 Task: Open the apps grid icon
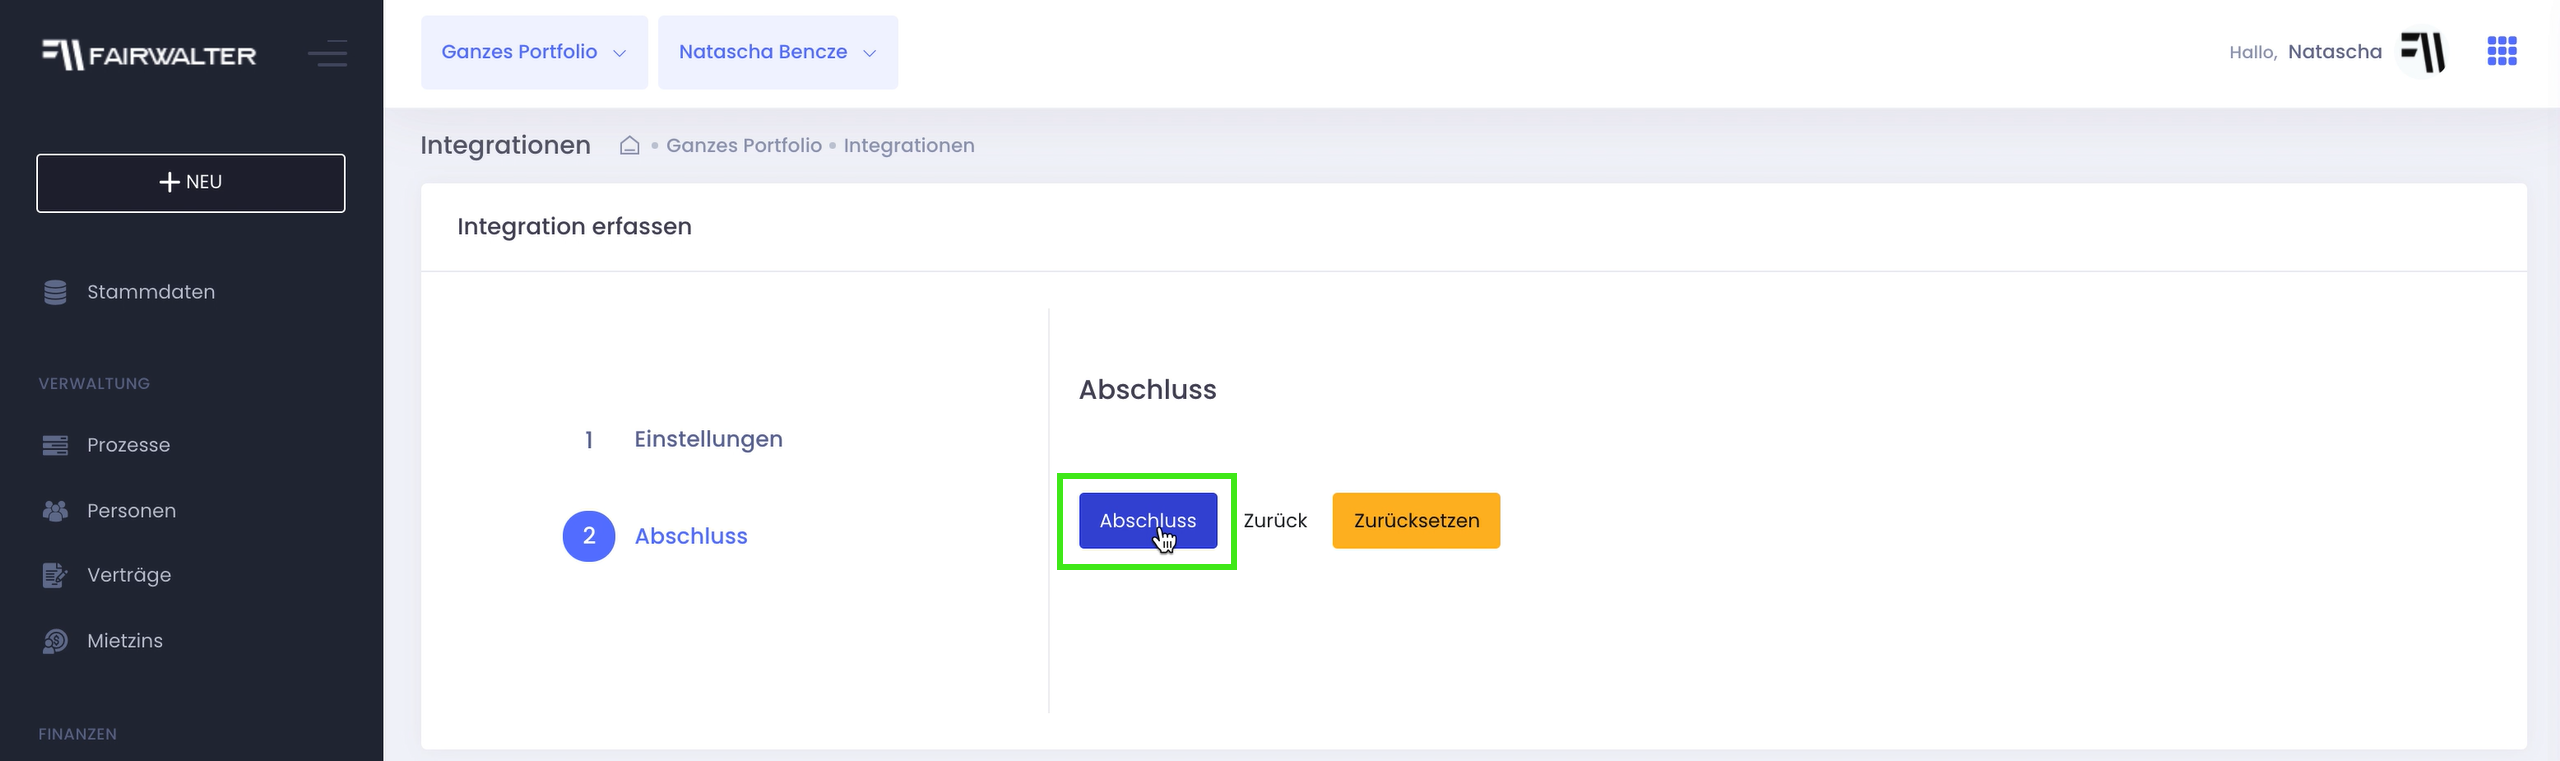[2501, 51]
